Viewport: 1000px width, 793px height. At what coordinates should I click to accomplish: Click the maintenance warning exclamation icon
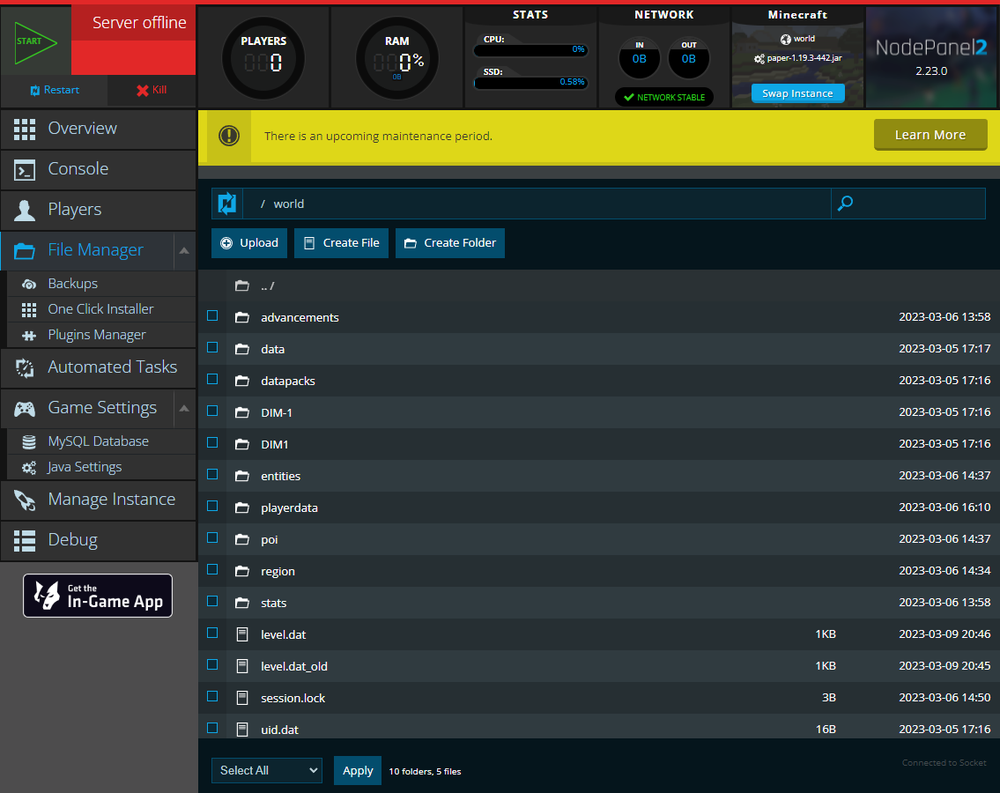229,136
